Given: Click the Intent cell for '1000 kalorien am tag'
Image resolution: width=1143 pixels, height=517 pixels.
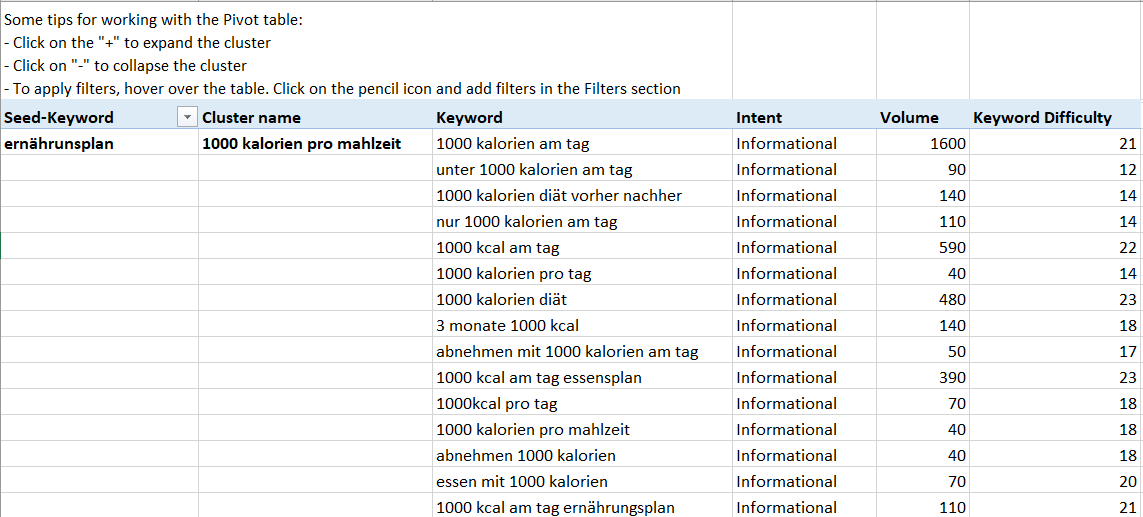Looking at the screenshot, I should coord(804,144).
